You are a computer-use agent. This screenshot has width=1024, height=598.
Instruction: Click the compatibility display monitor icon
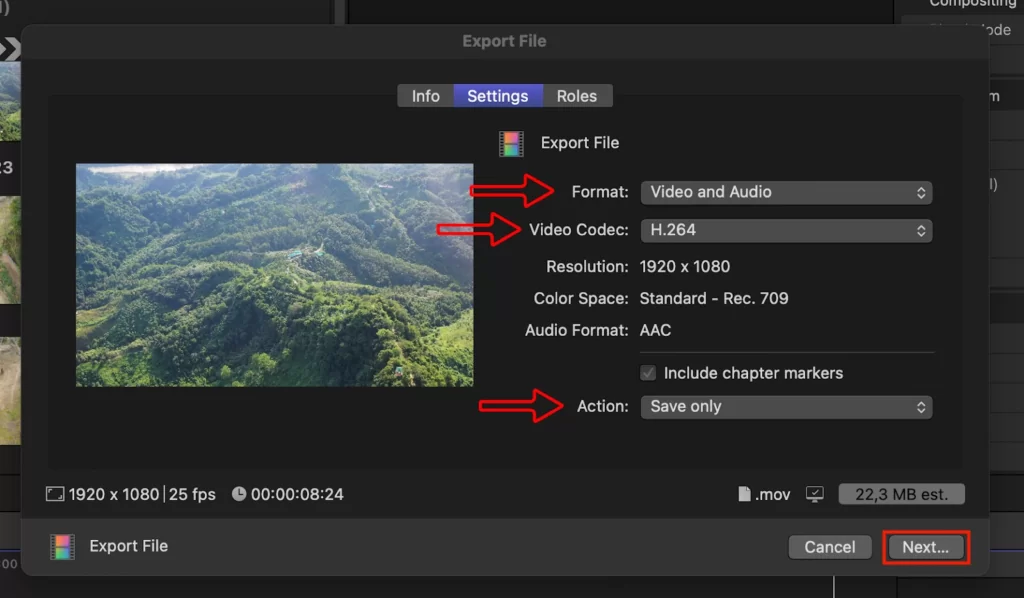point(814,494)
